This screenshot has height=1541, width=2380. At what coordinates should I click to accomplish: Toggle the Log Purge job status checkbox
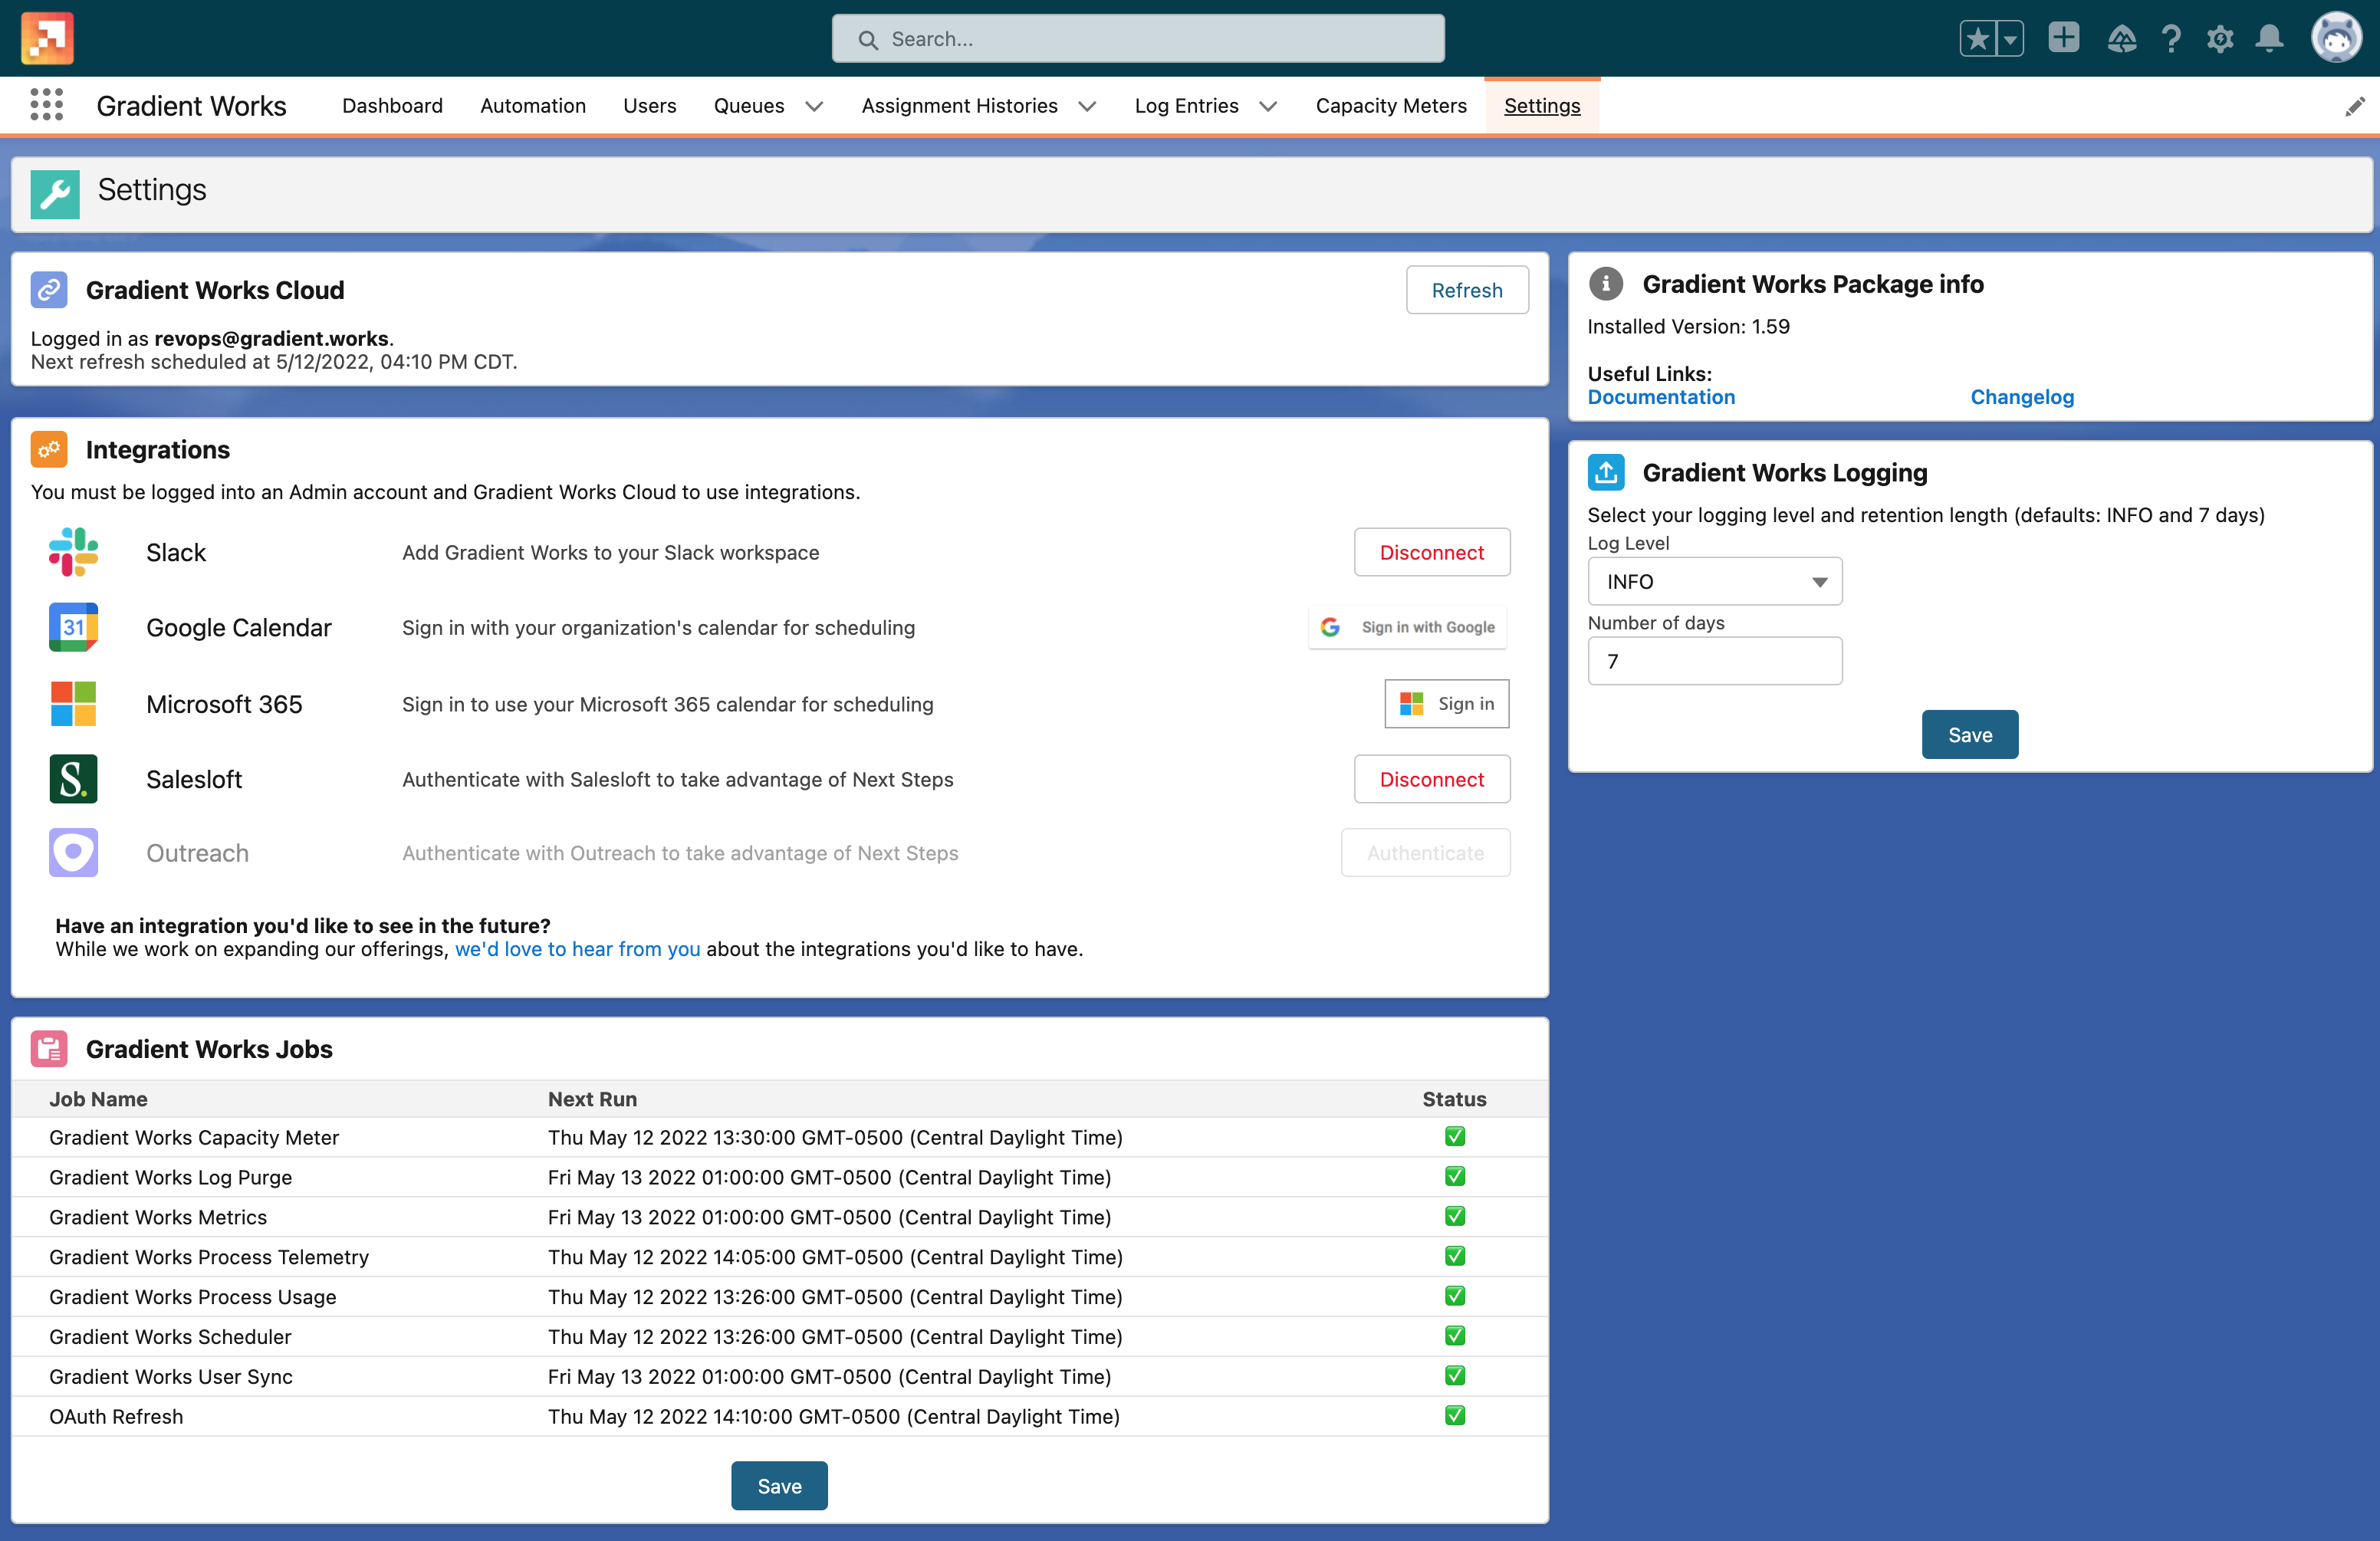coord(1454,1176)
